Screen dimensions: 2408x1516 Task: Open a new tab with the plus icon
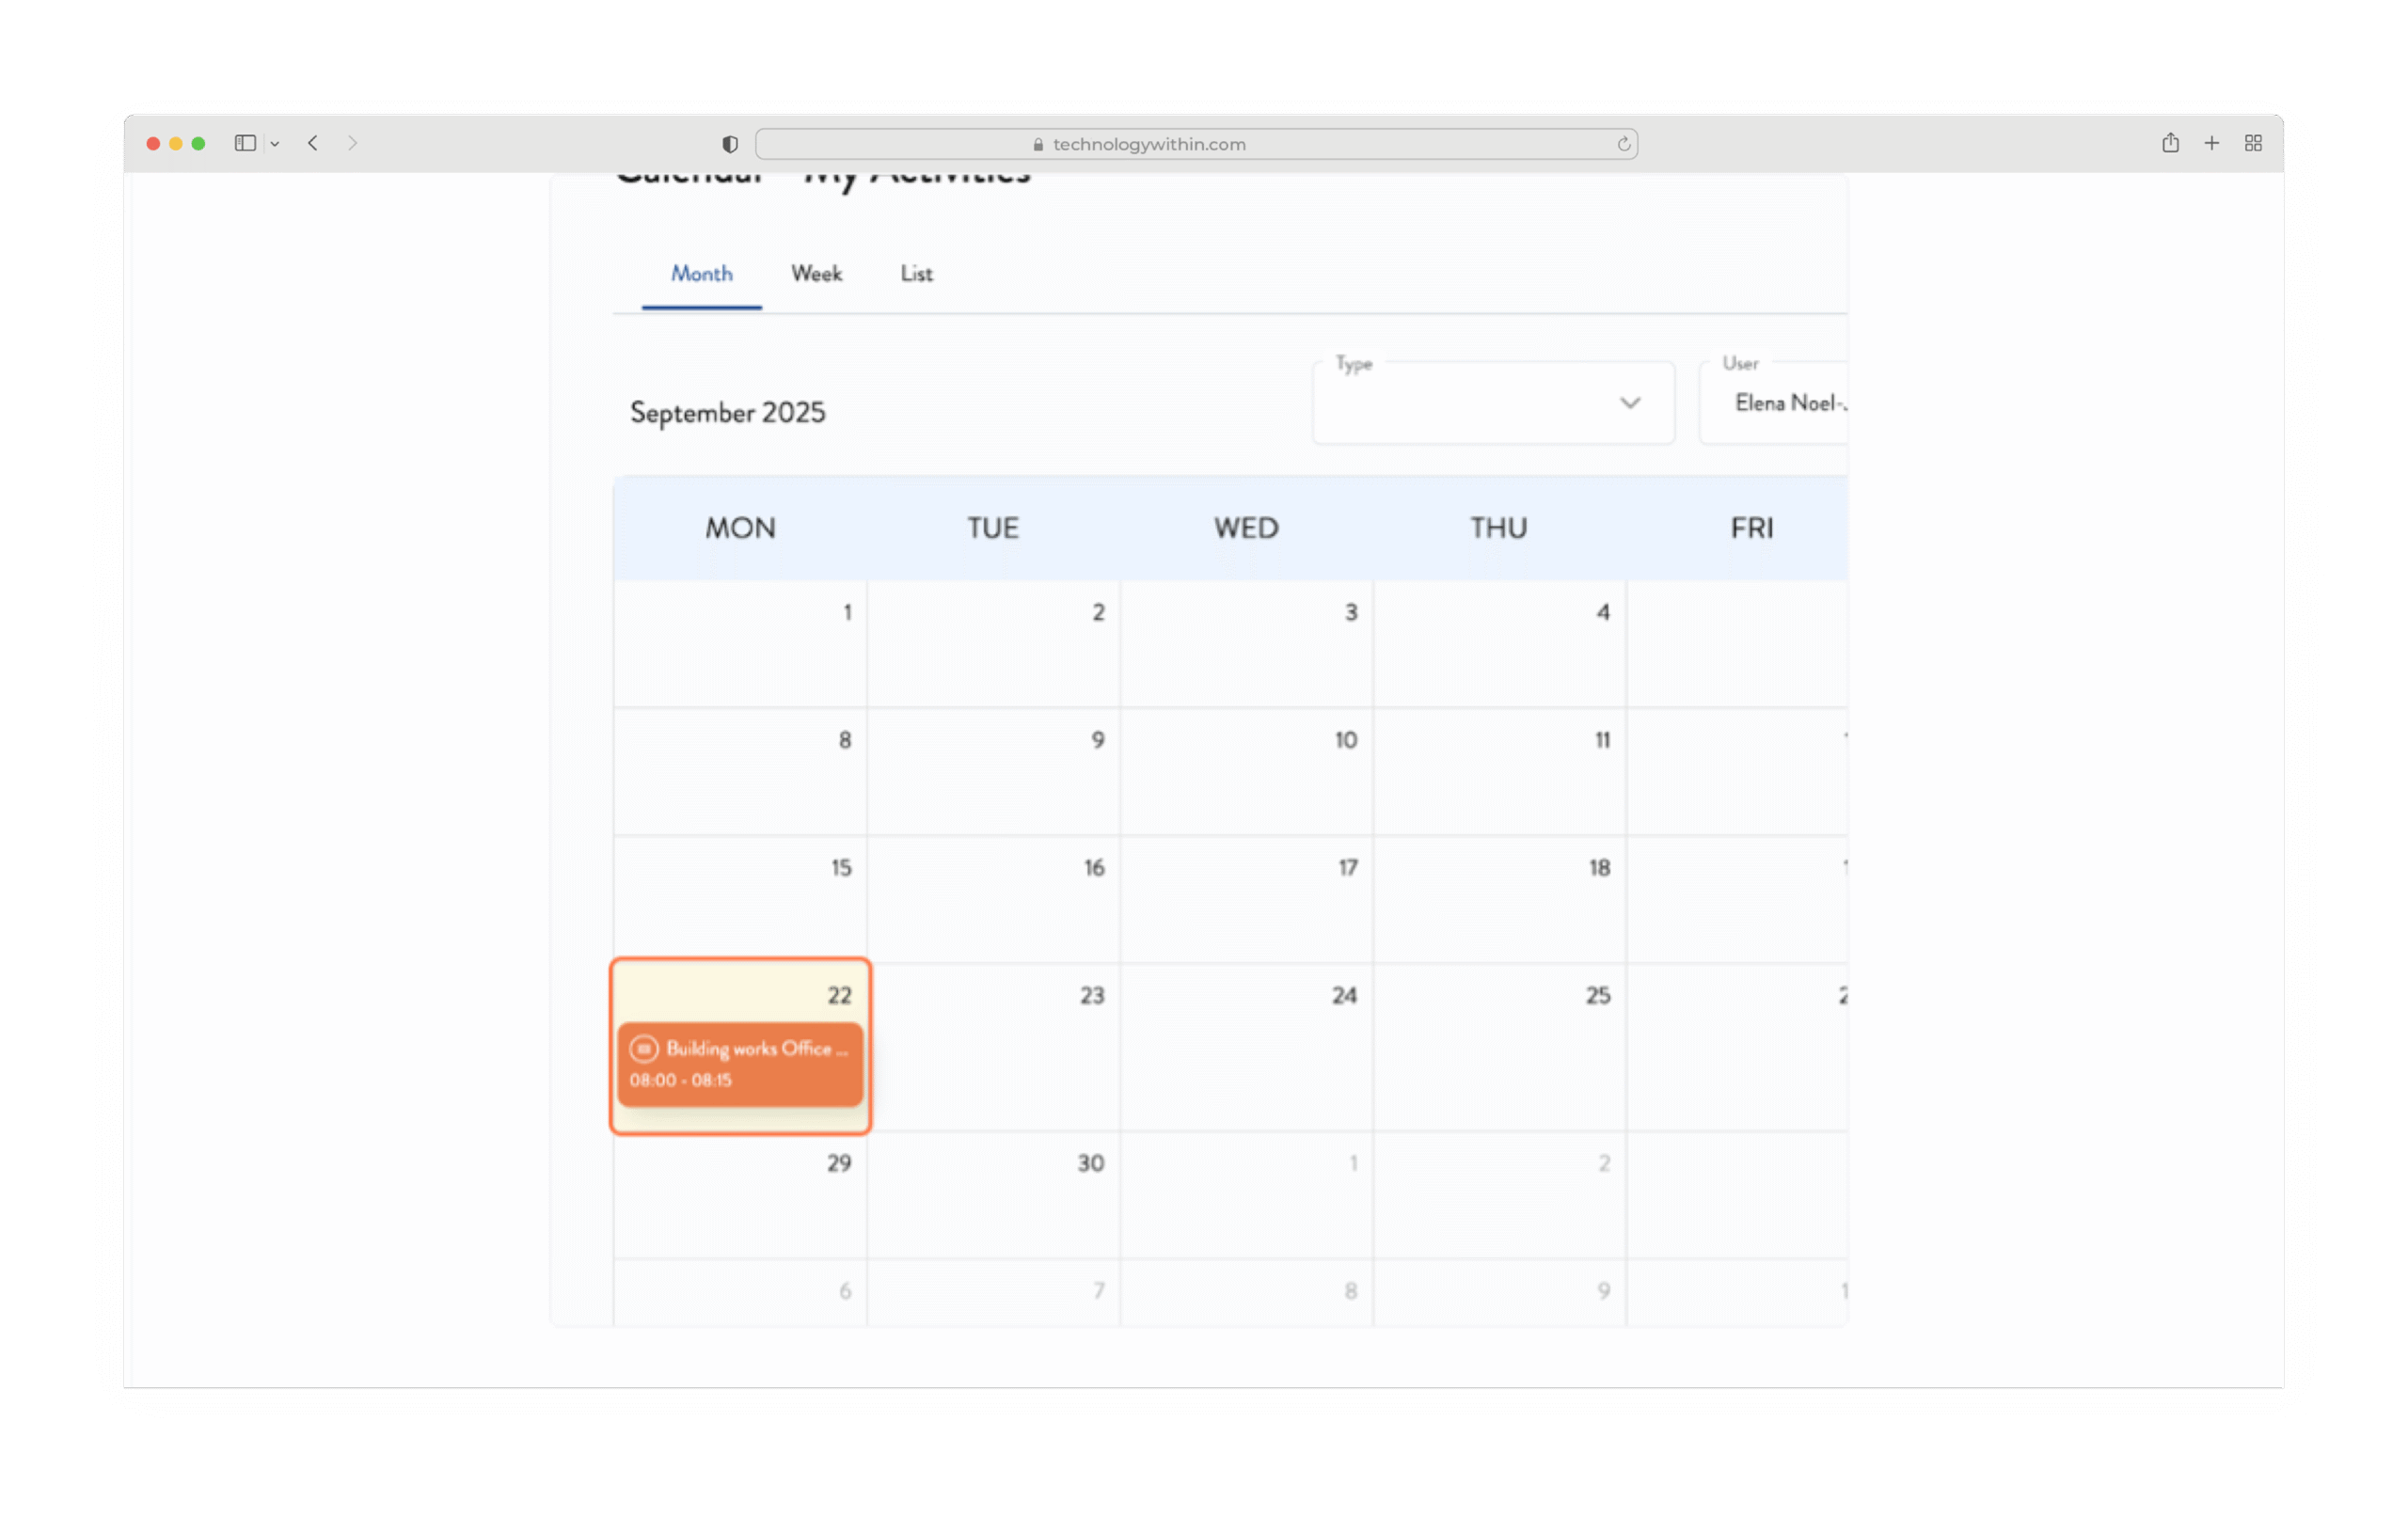pos(2211,143)
